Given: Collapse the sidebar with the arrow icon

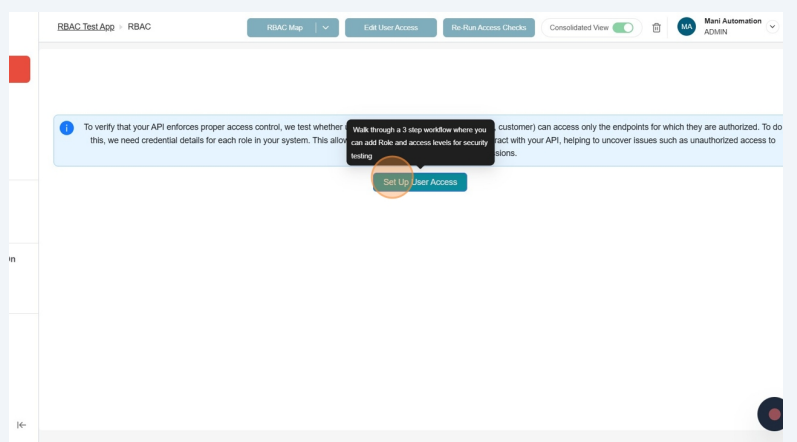Looking at the screenshot, I should (21, 425).
